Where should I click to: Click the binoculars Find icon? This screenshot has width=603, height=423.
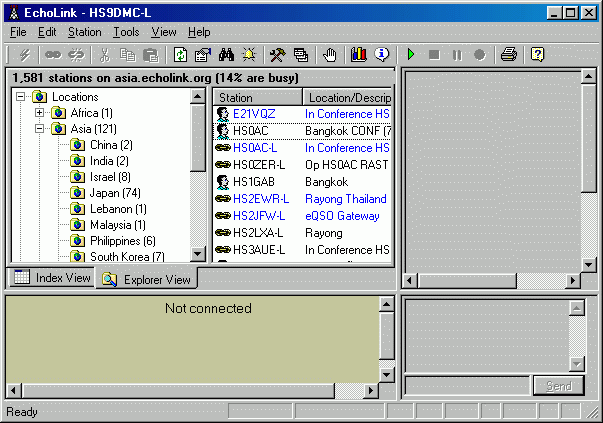pyautogui.click(x=226, y=55)
